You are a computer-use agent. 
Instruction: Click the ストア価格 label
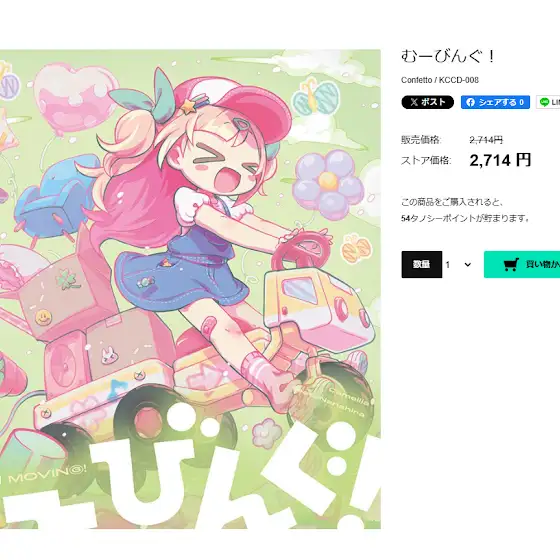click(x=426, y=160)
